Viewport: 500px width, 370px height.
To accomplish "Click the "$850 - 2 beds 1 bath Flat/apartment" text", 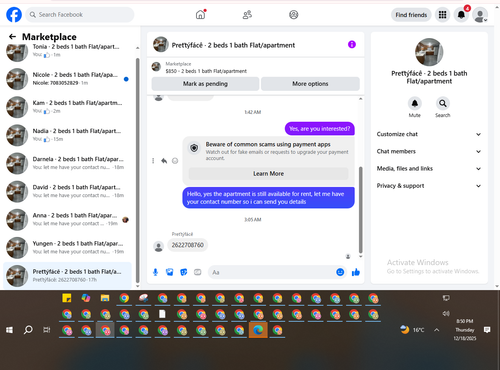I will pos(206,71).
